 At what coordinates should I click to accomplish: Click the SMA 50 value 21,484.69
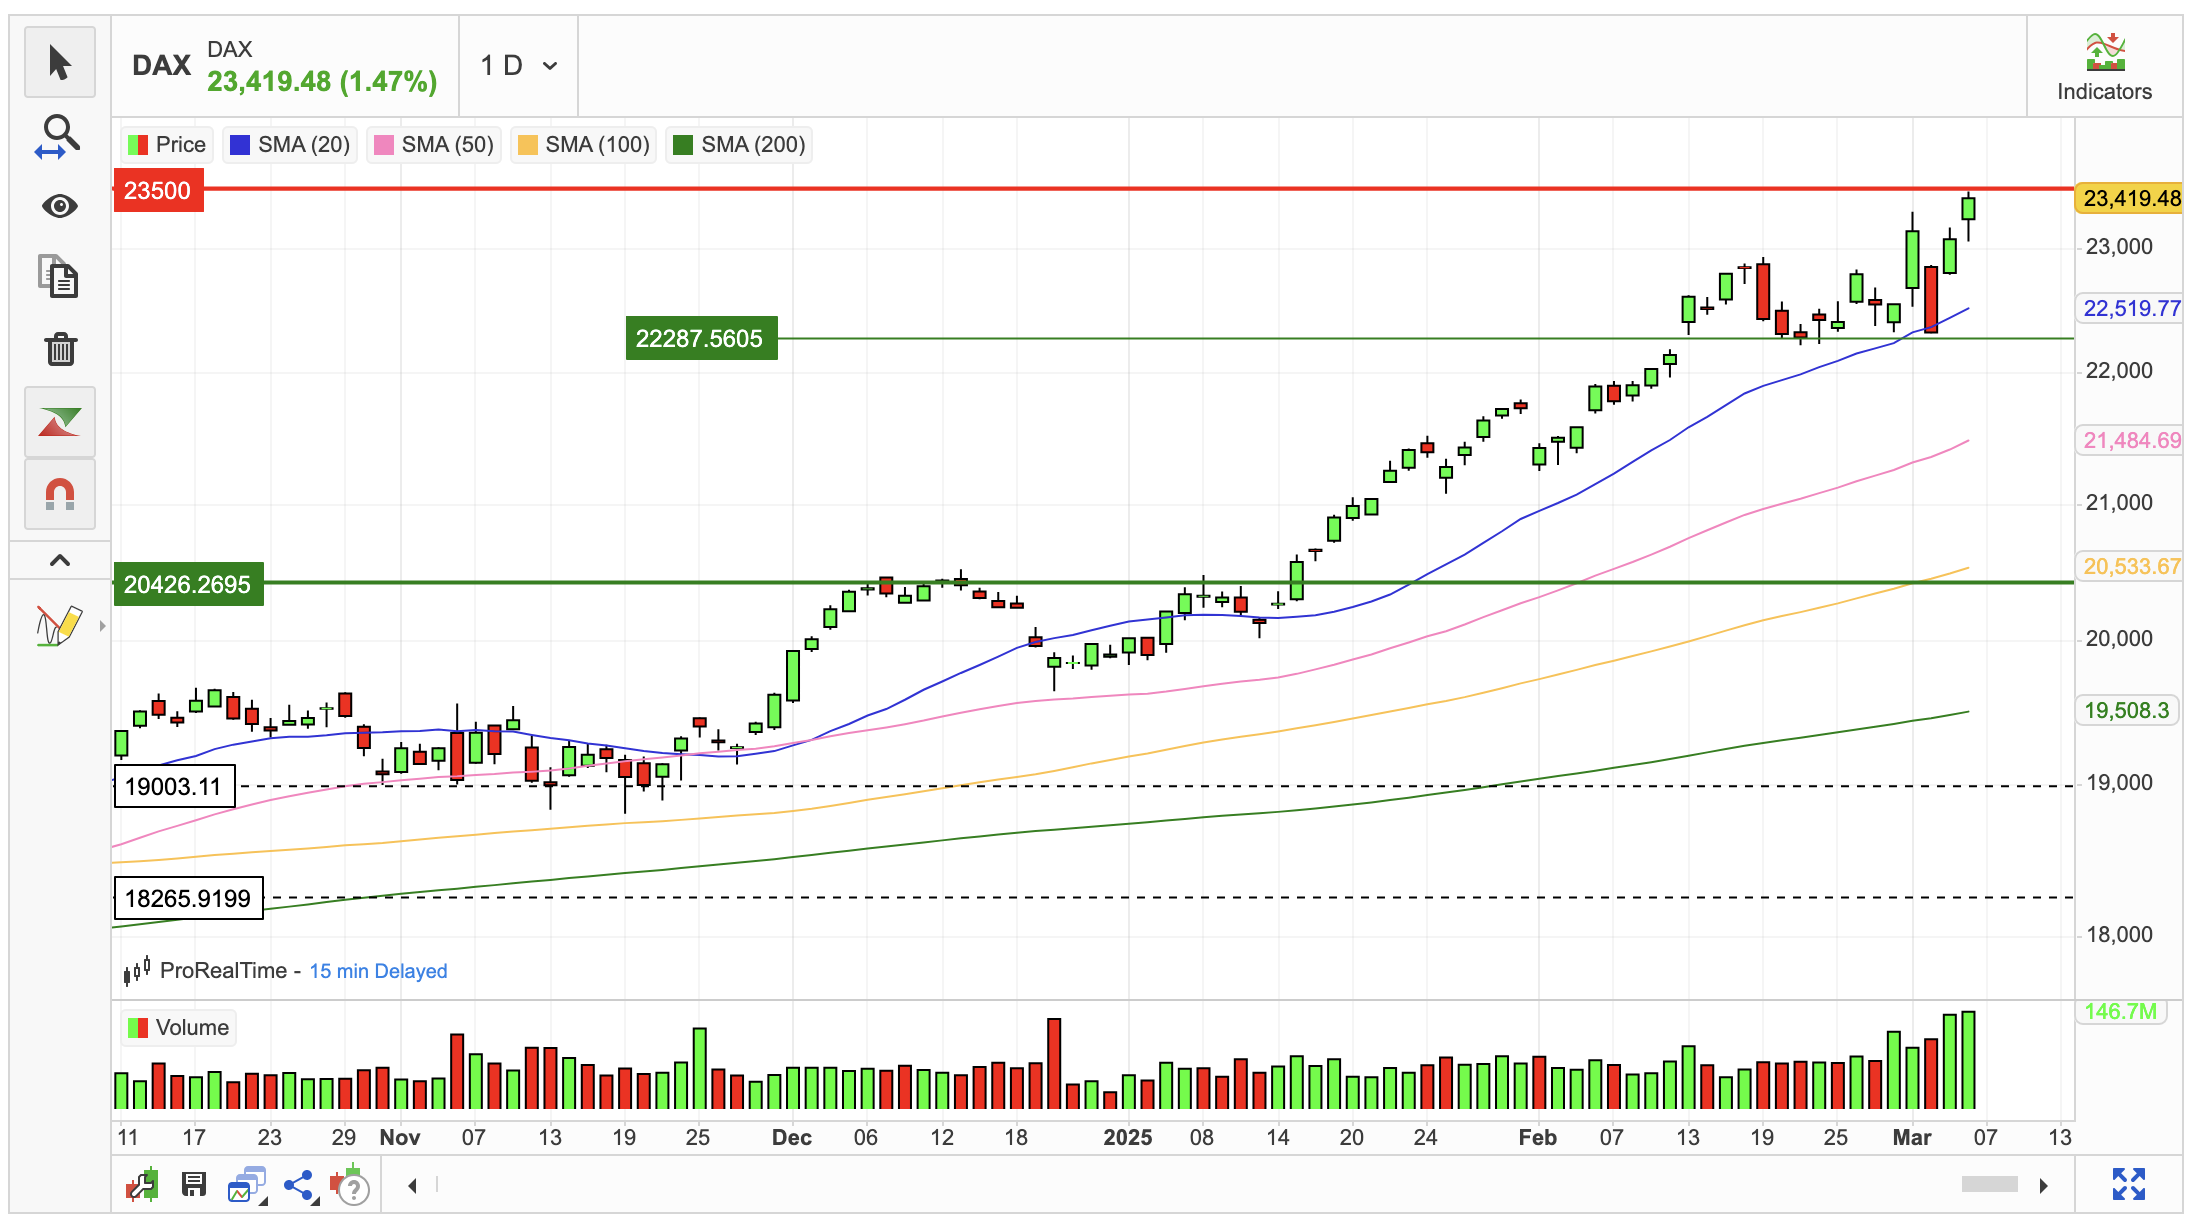pos(2130,441)
